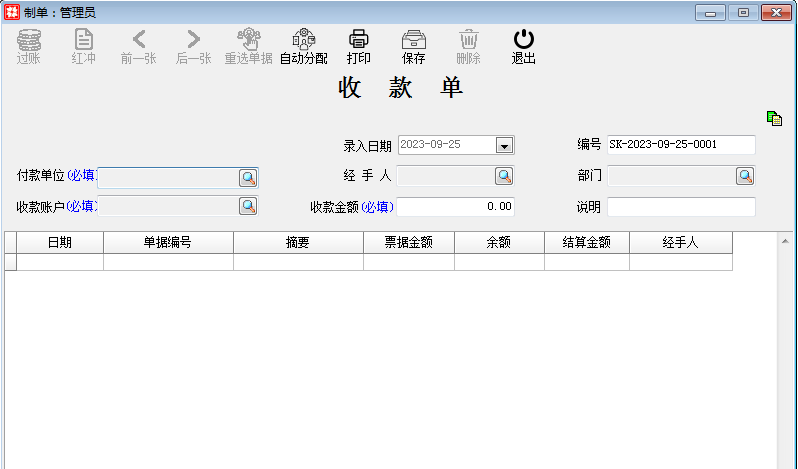Open lookup for 部门 field
Screen dimensions: 798x469
coord(745,176)
